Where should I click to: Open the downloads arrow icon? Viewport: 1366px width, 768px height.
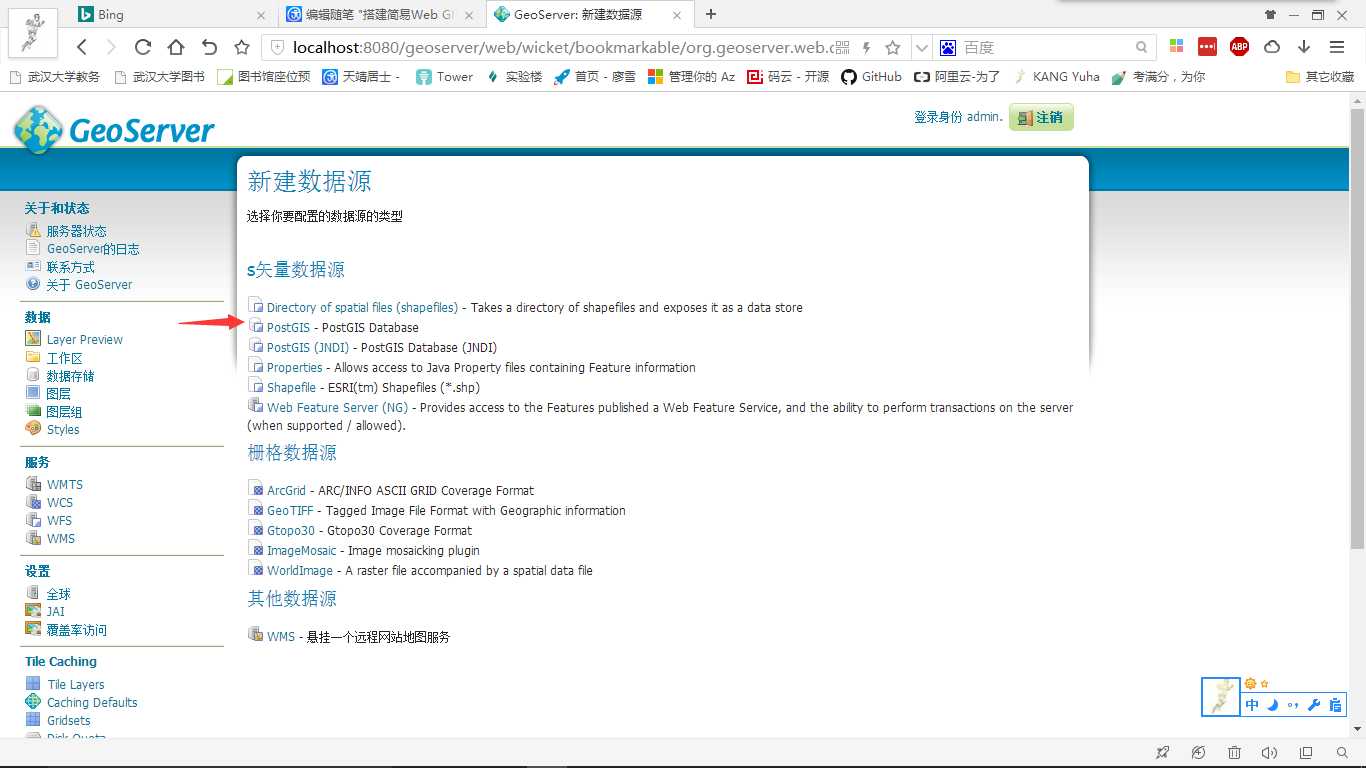point(1304,47)
